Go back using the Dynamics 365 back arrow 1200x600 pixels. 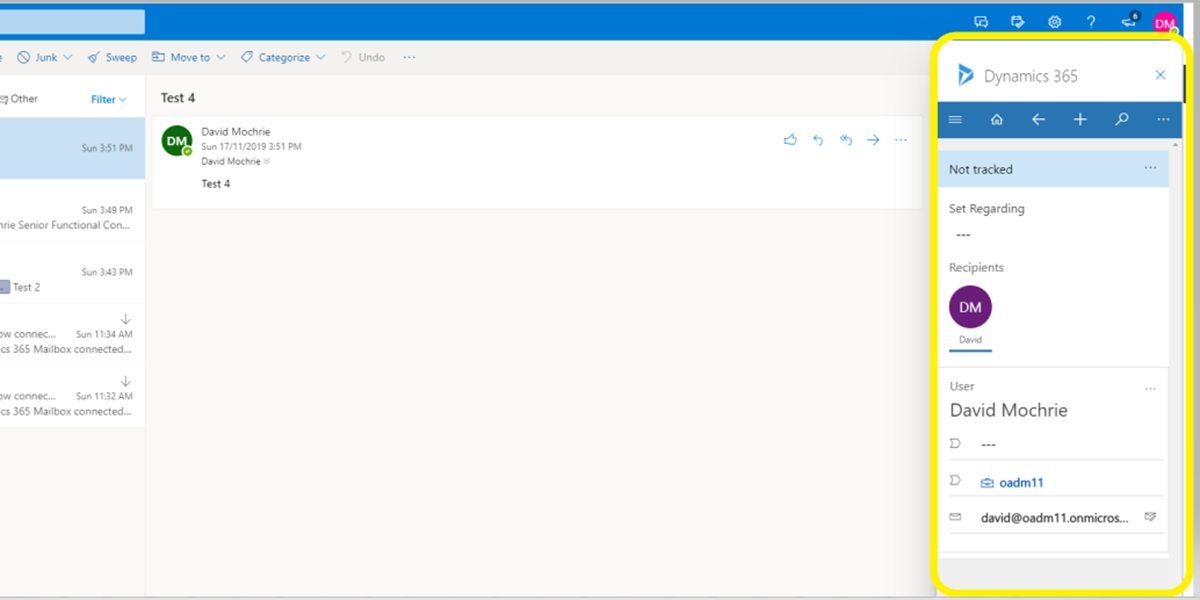tap(1038, 118)
